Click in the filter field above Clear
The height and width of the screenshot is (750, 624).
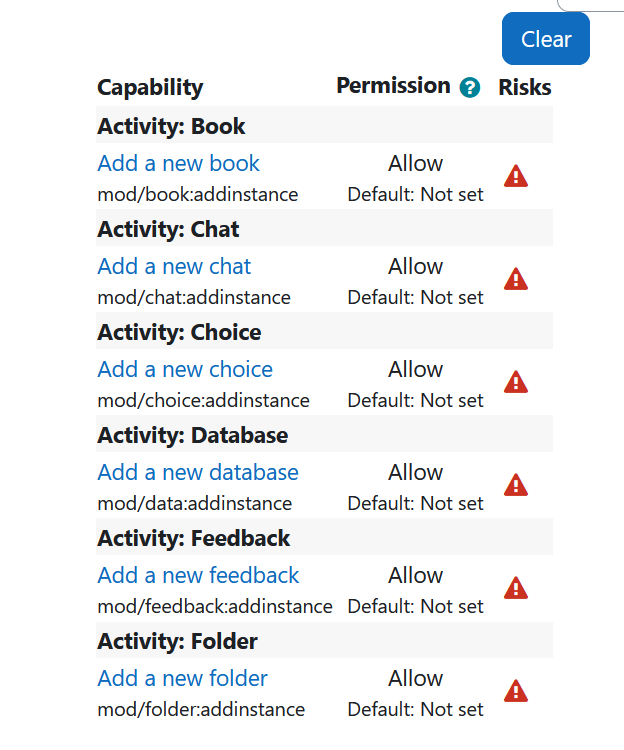point(591,5)
